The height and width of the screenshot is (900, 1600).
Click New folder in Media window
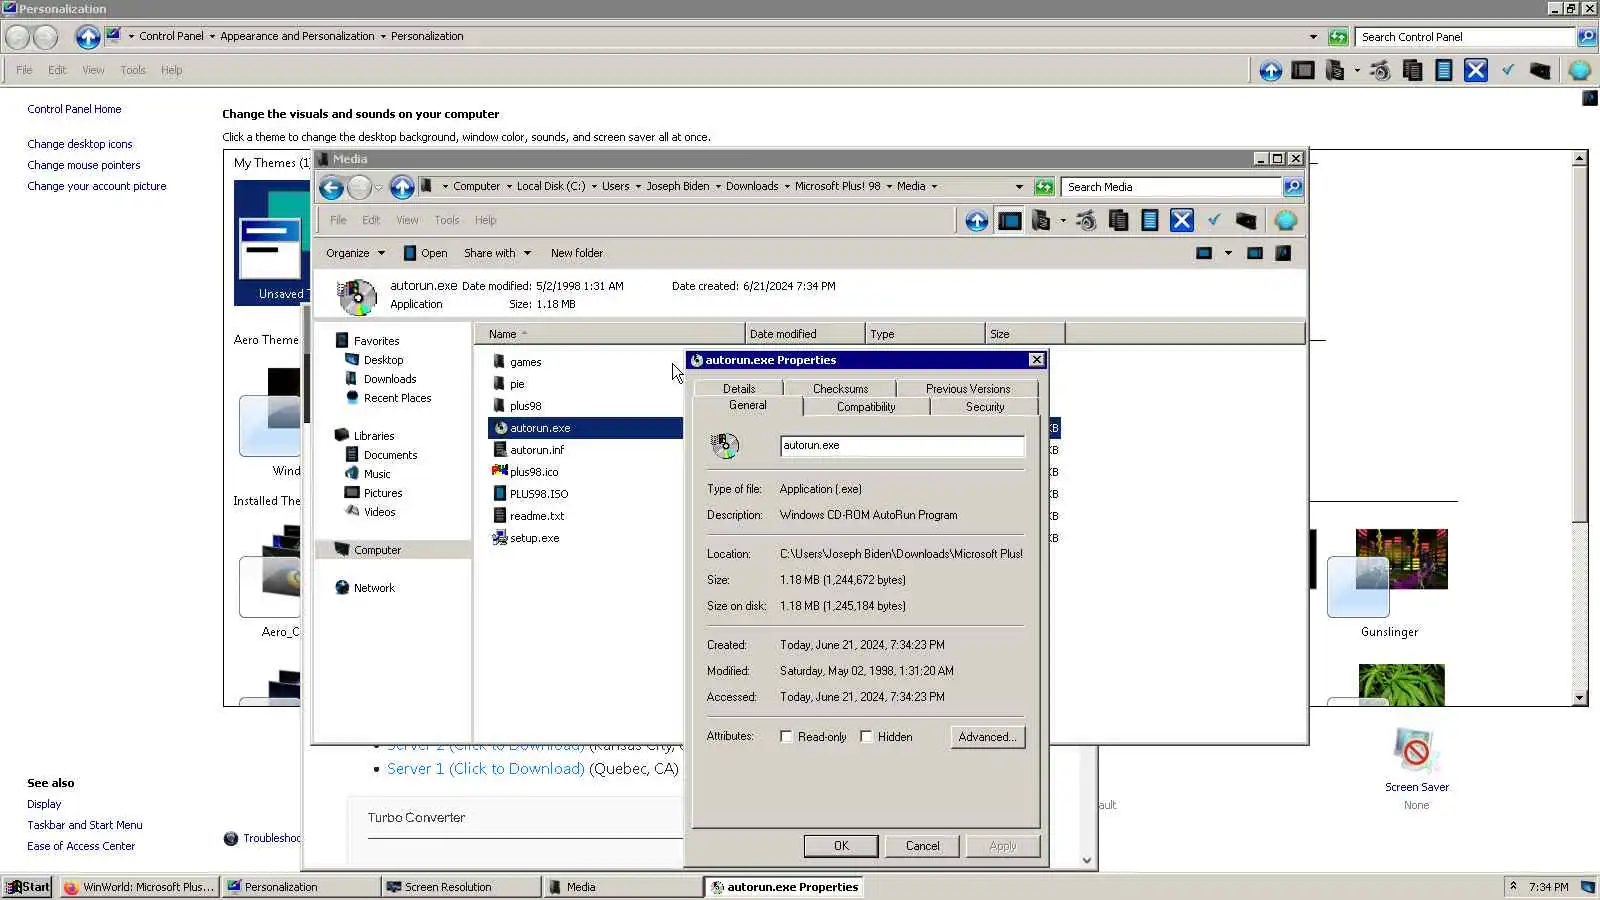pos(577,253)
